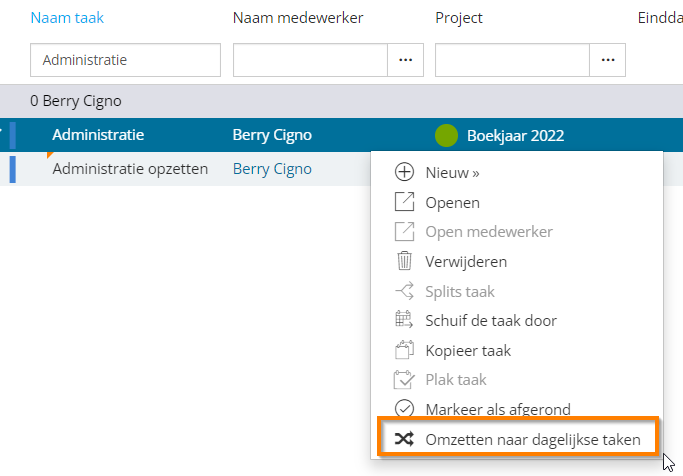Viewport: 683px width, 476px height.
Task: Open Berry Cigno link in Administratie opzetten row
Action: click(x=272, y=169)
